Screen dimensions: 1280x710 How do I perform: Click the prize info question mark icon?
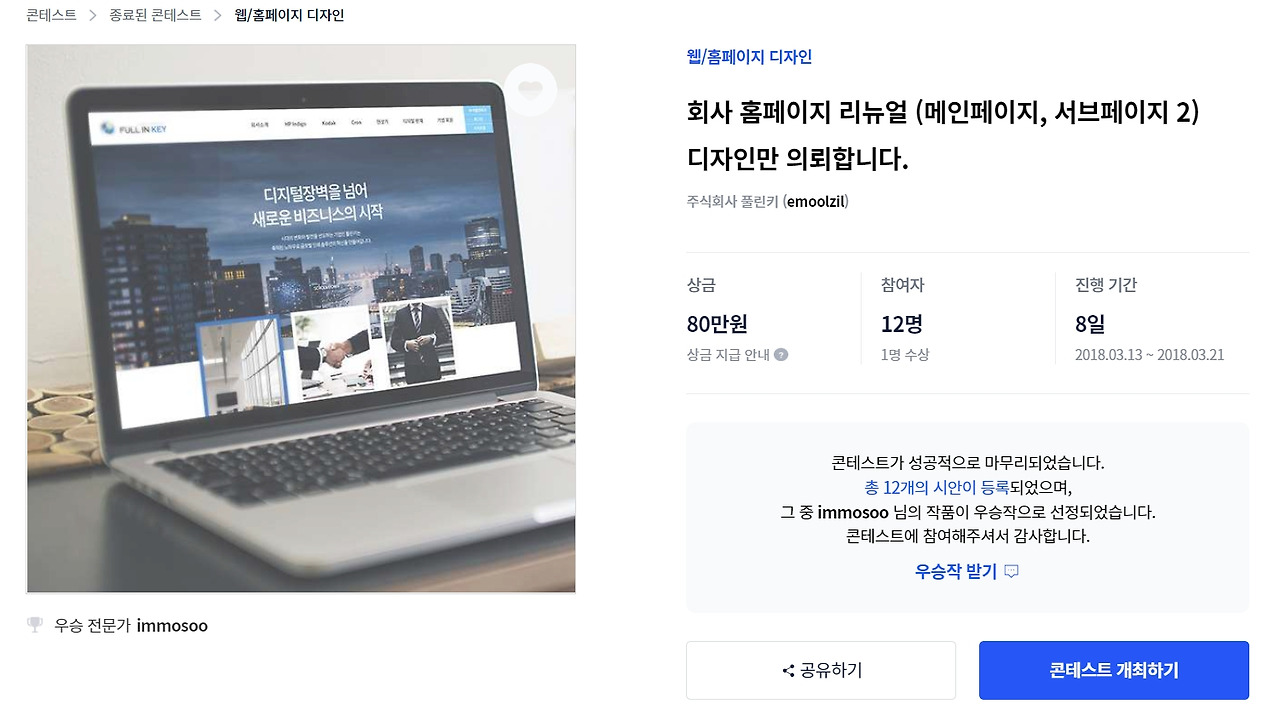[781, 355]
